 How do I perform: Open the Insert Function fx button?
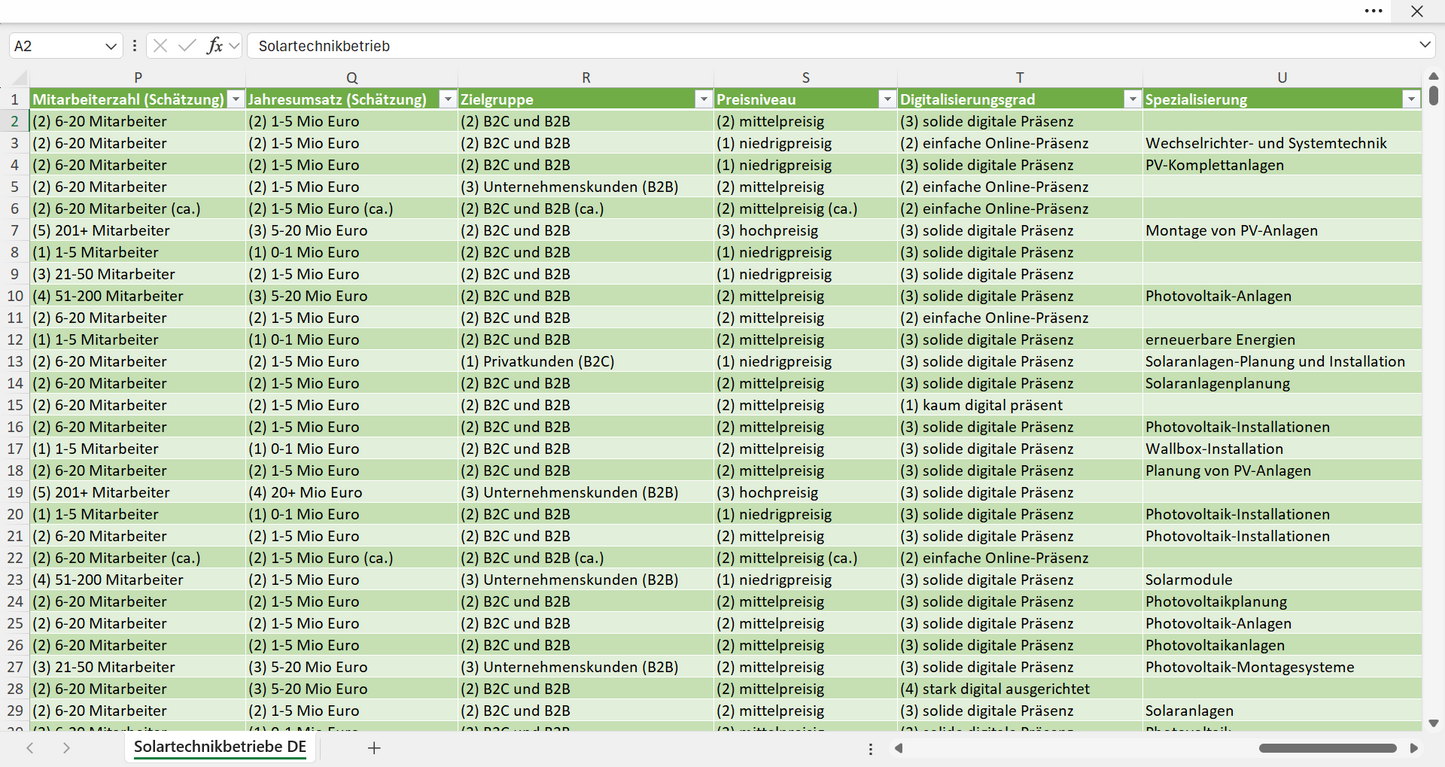[214, 46]
